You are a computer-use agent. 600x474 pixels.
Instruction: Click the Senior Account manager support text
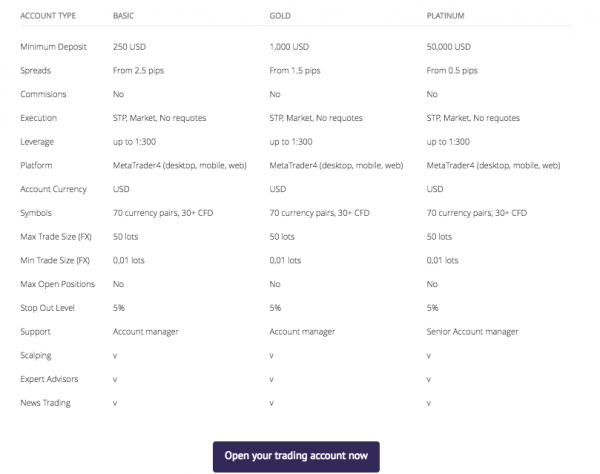click(473, 332)
